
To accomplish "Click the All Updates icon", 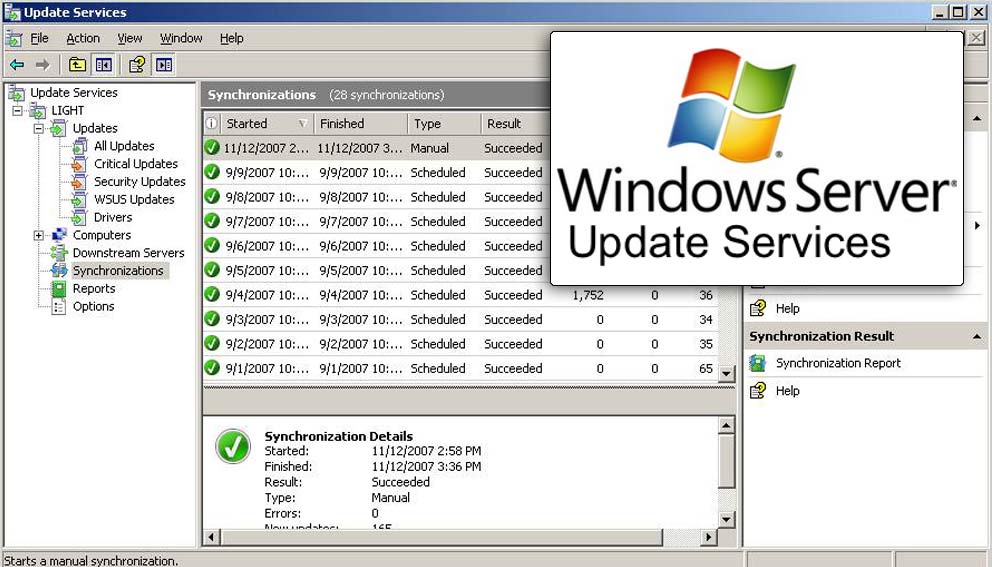I will tap(79, 147).
